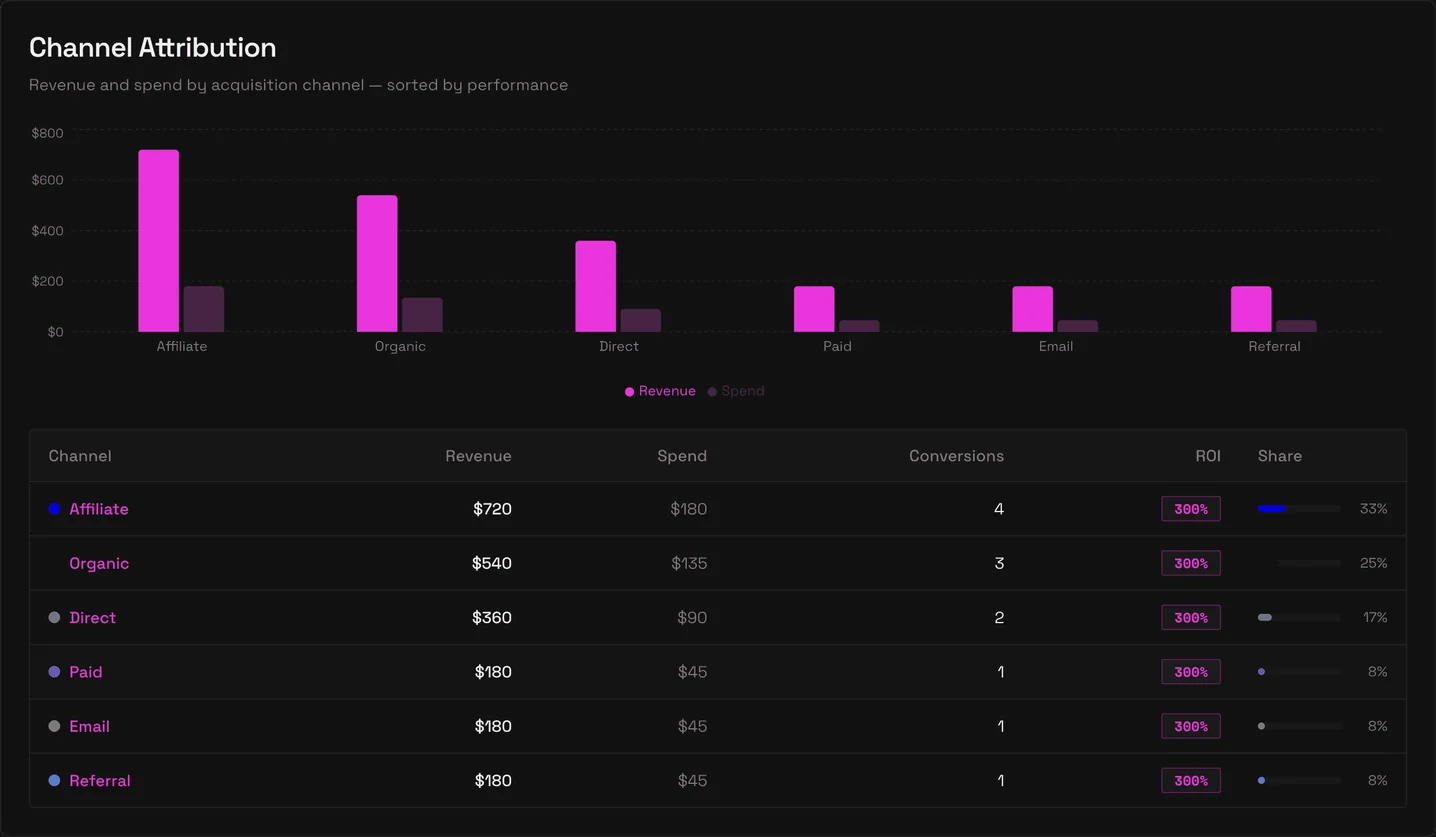This screenshot has height=837, width=1436.
Task: Click the purple dot beside Paid in the table
Action: pos(54,672)
